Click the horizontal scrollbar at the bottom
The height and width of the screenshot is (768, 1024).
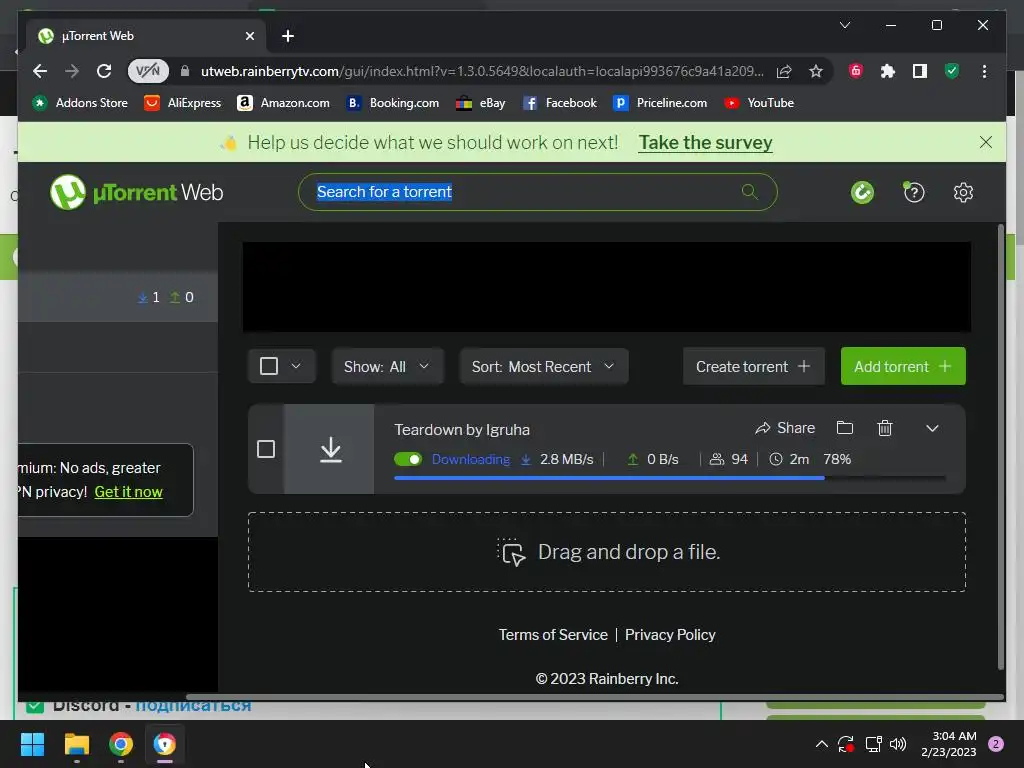click(x=594, y=697)
